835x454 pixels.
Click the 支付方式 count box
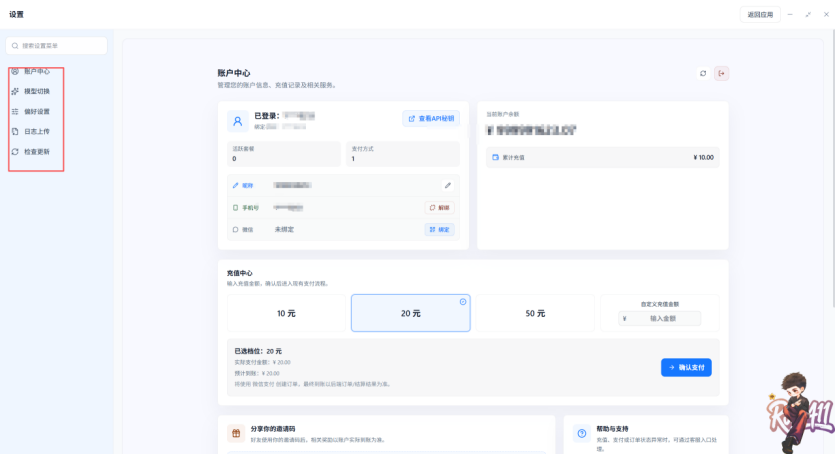403,154
